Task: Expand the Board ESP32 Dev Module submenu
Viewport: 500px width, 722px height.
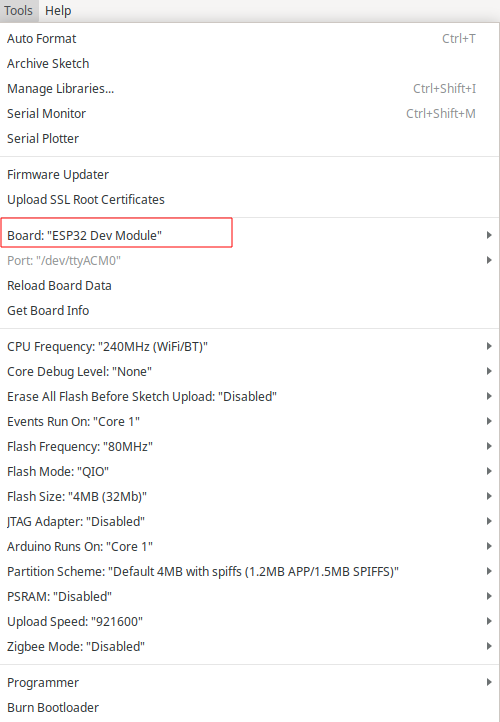Action: coord(250,235)
